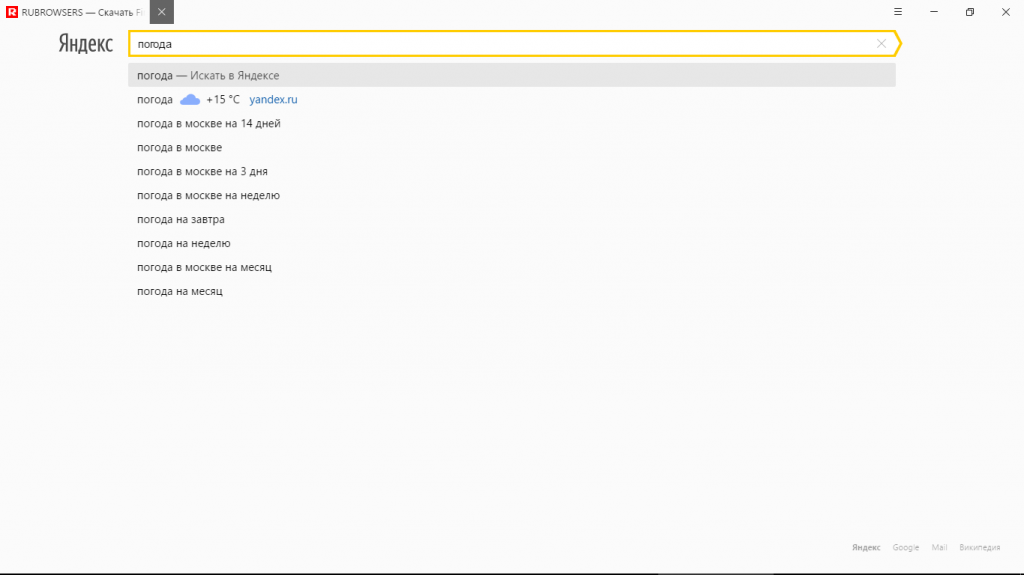The image size is (1024, 575).
Task: Open the browser hamburger menu
Action: tap(898, 12)
